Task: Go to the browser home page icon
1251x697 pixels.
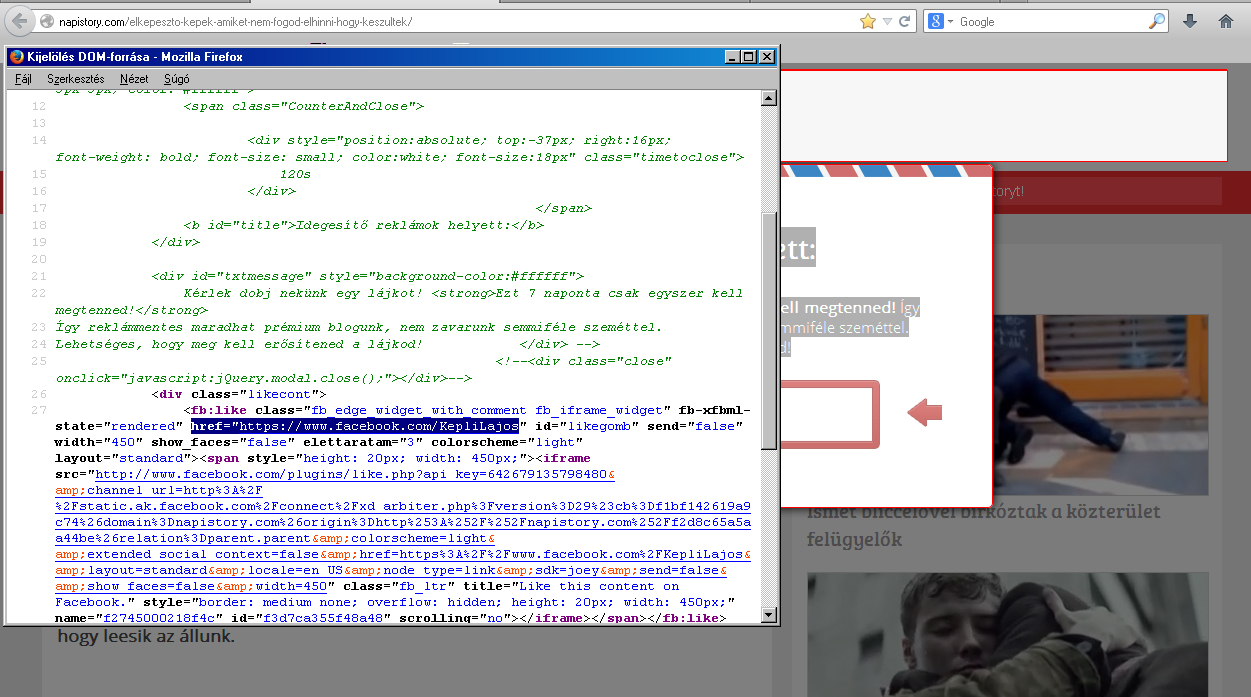Action: coord(1226,21)
